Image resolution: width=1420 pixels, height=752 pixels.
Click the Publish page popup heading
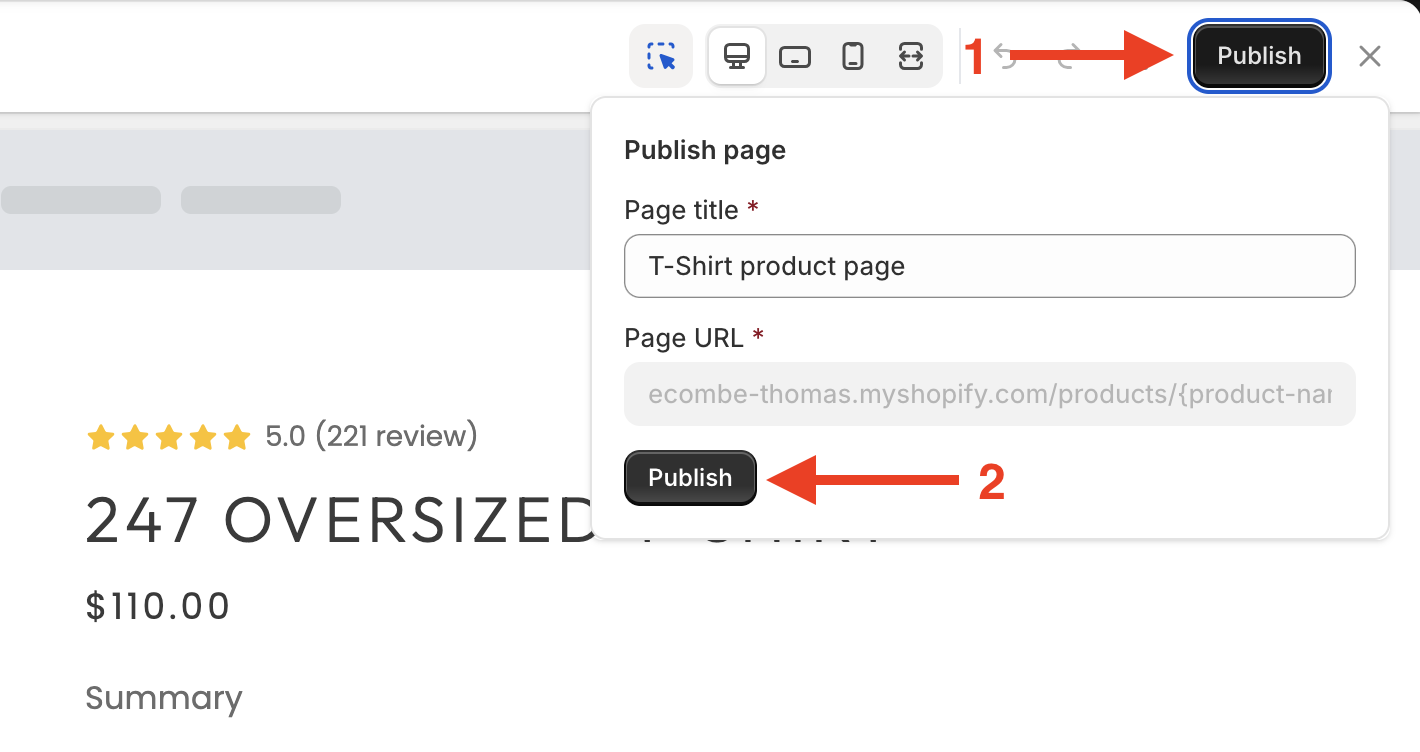[x=705, y=150]
